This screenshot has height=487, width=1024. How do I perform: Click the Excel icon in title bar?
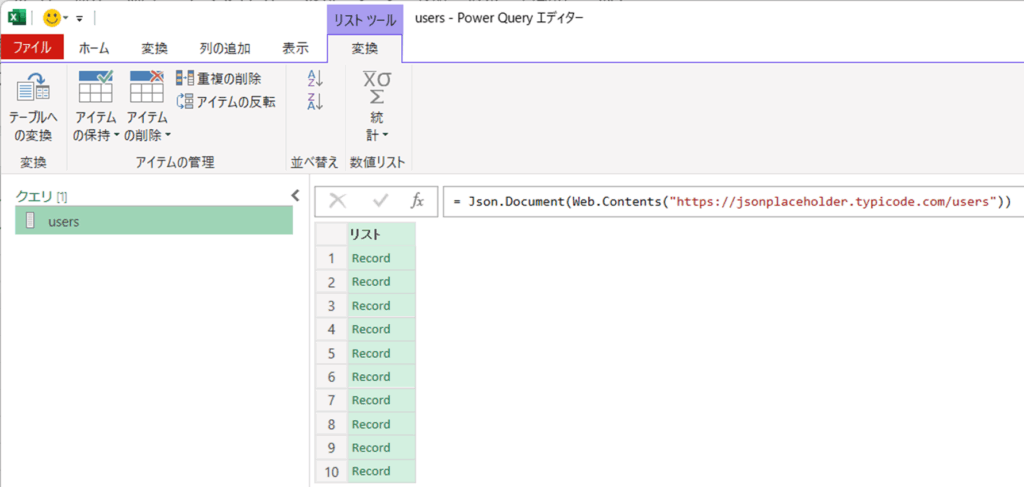click(x=17, y=17)
